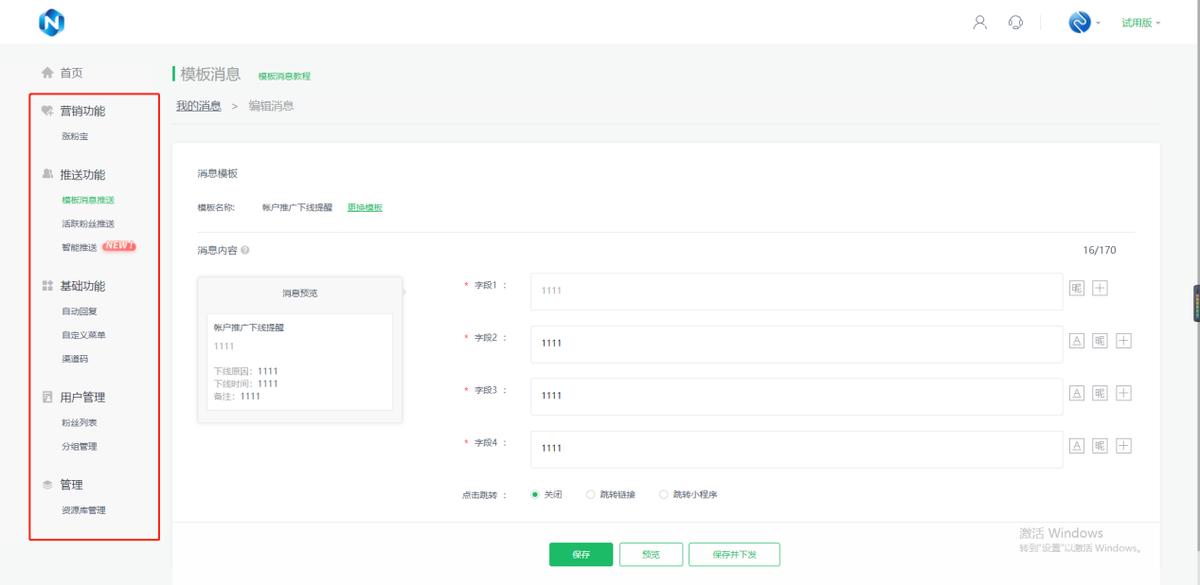The image size is (1200, 585).
Task: Go to 粉丝列表 in sidebar
Action: [x=79, y=423]
